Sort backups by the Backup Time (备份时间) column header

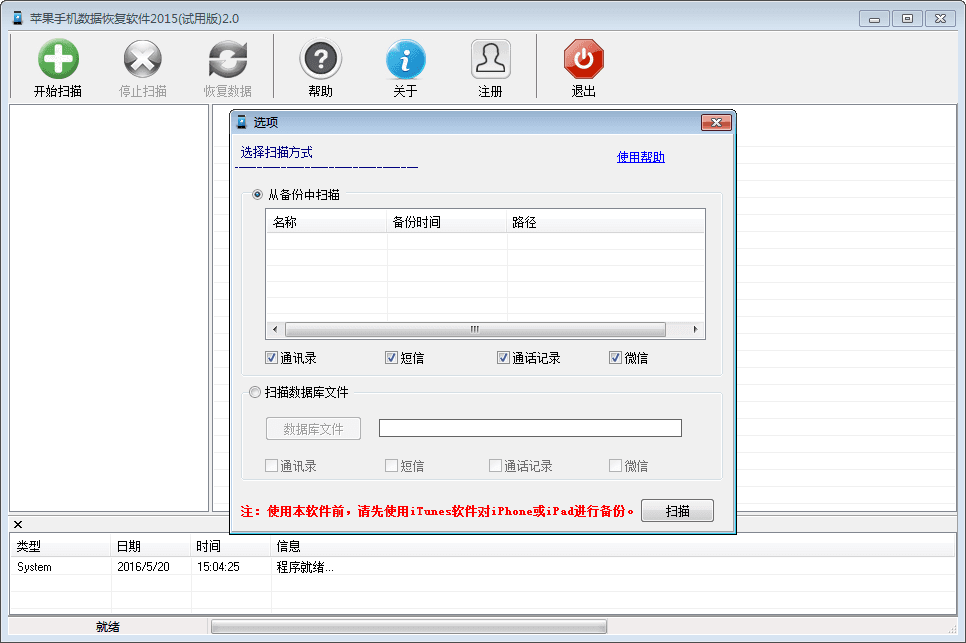click(446, 222)
